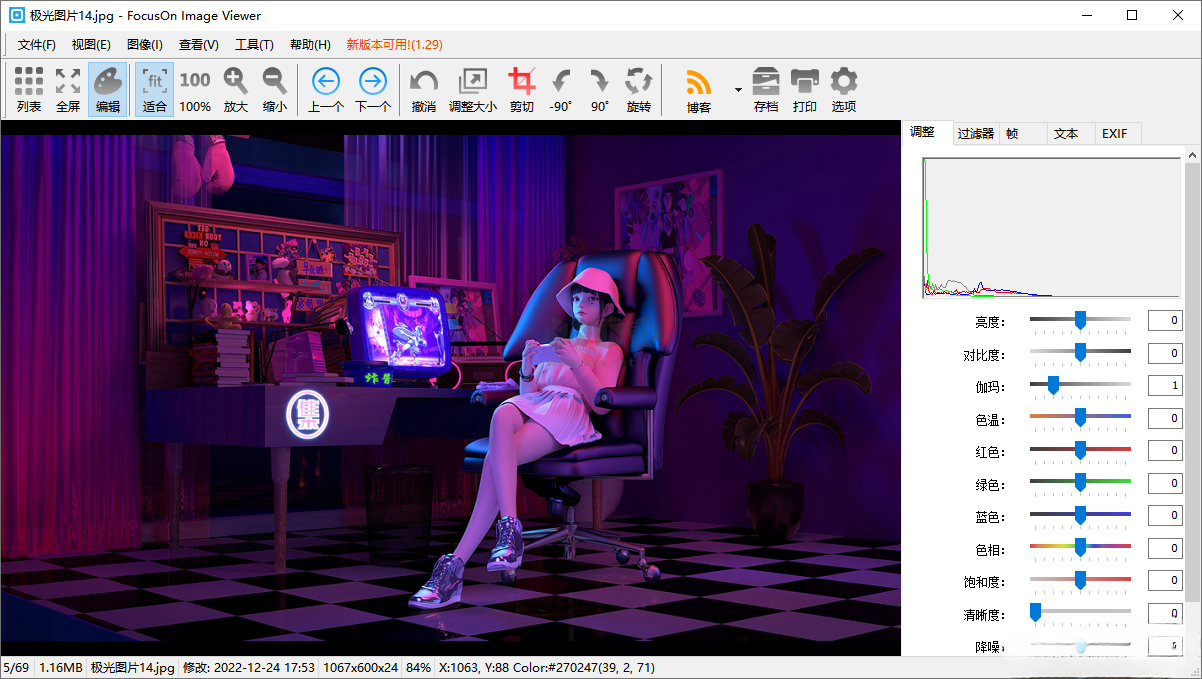Image resolution: width=1202 pixels, height=679 pixels.
Task: Click the new version available link
Action: click(x=394, y=45)
